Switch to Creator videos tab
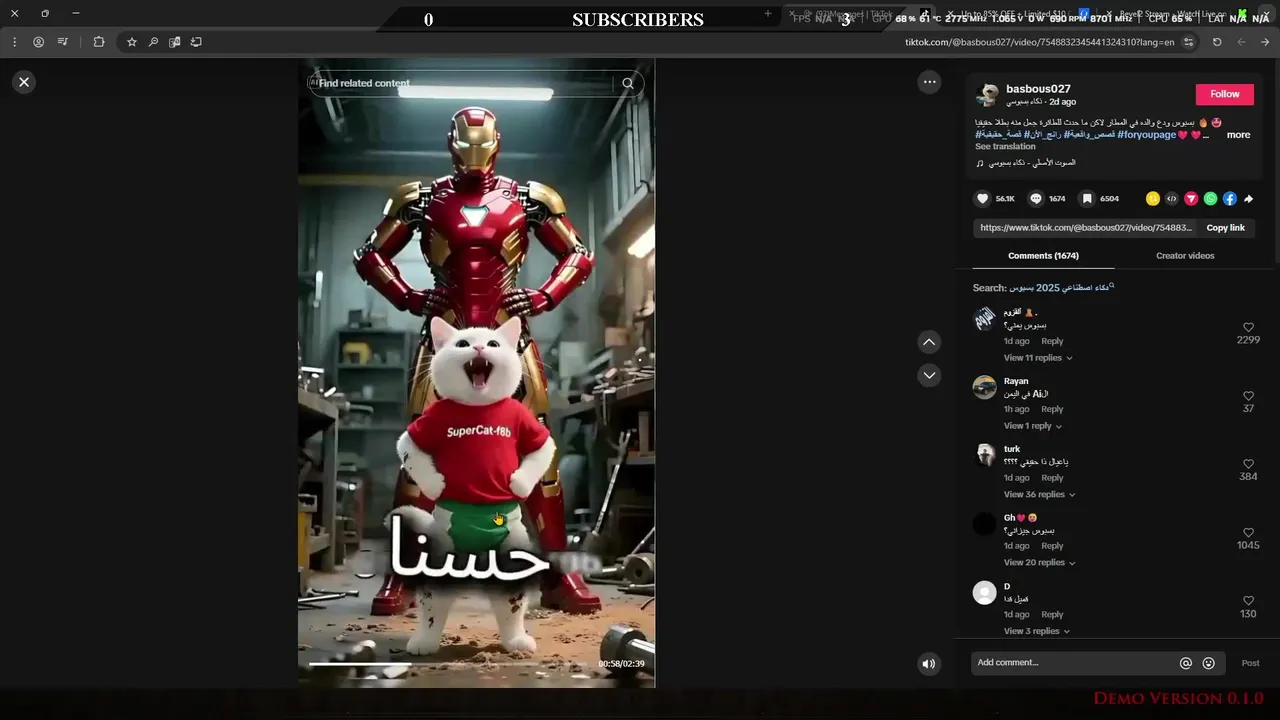 point(1185,256)
